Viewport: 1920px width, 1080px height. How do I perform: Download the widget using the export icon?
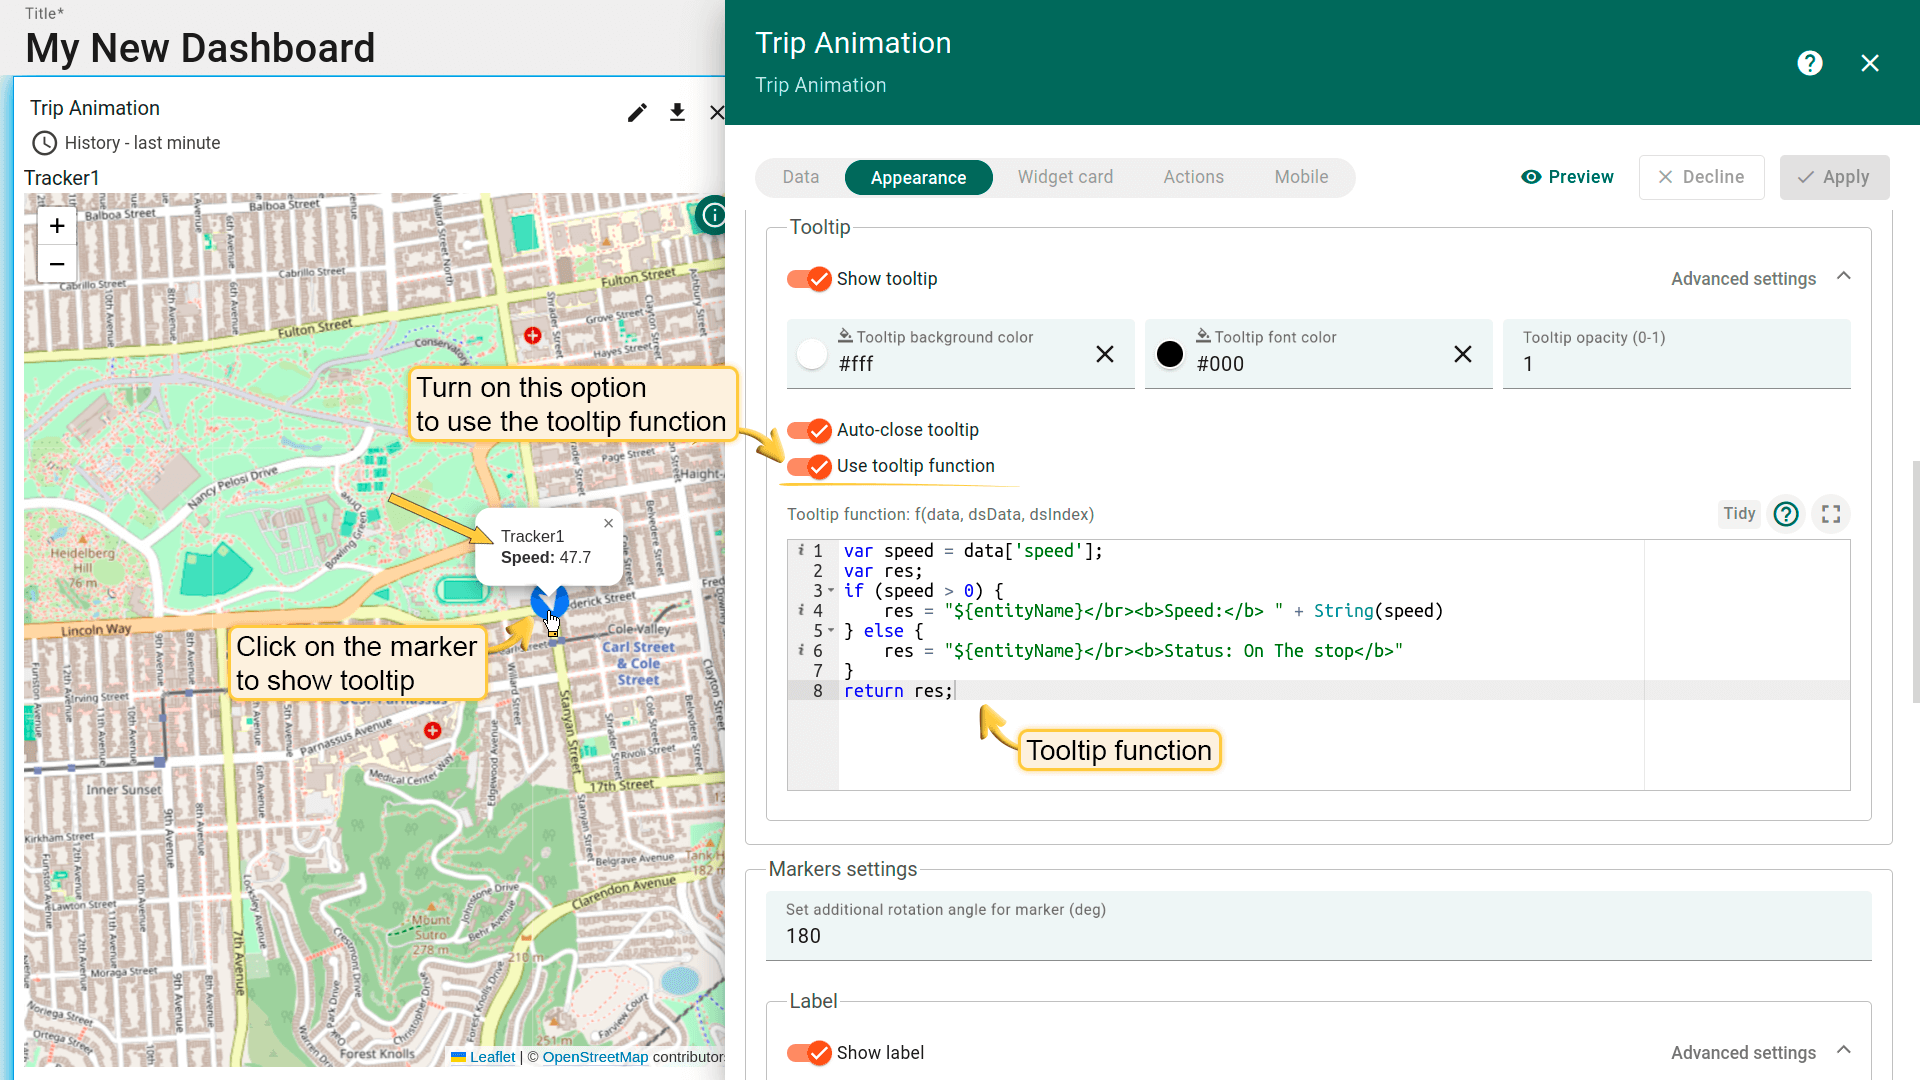pos(677,112)
